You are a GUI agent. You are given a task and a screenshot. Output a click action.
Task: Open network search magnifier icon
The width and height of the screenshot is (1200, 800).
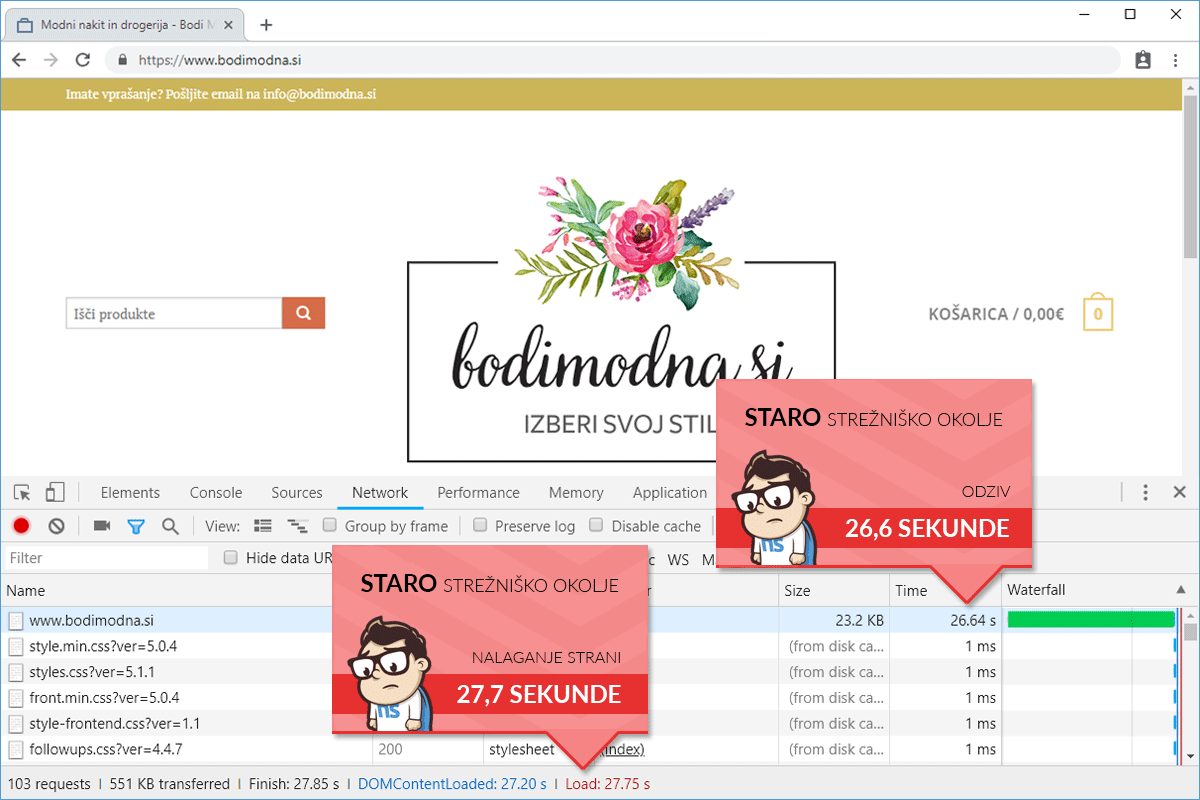pos(170,526)
